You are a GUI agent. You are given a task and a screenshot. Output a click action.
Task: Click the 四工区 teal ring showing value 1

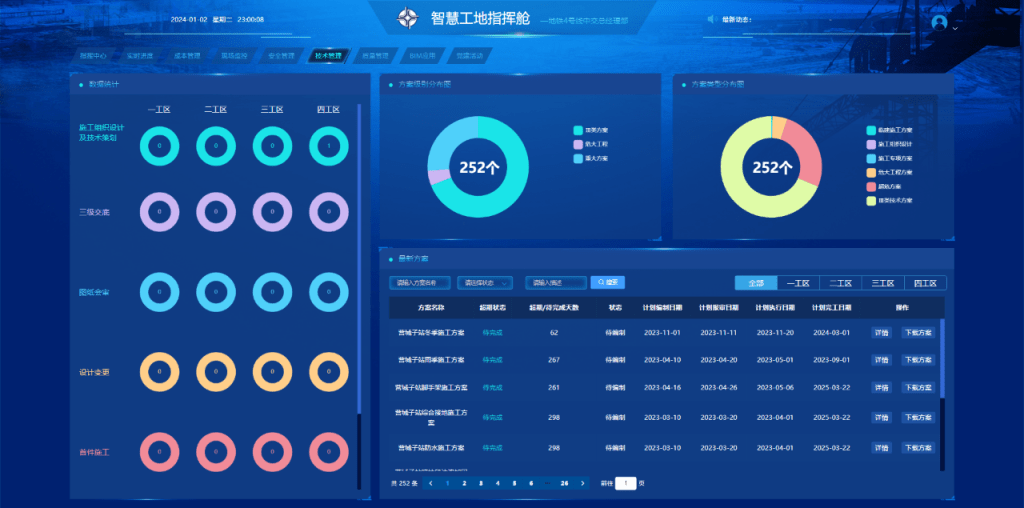[x=328, y=146]
